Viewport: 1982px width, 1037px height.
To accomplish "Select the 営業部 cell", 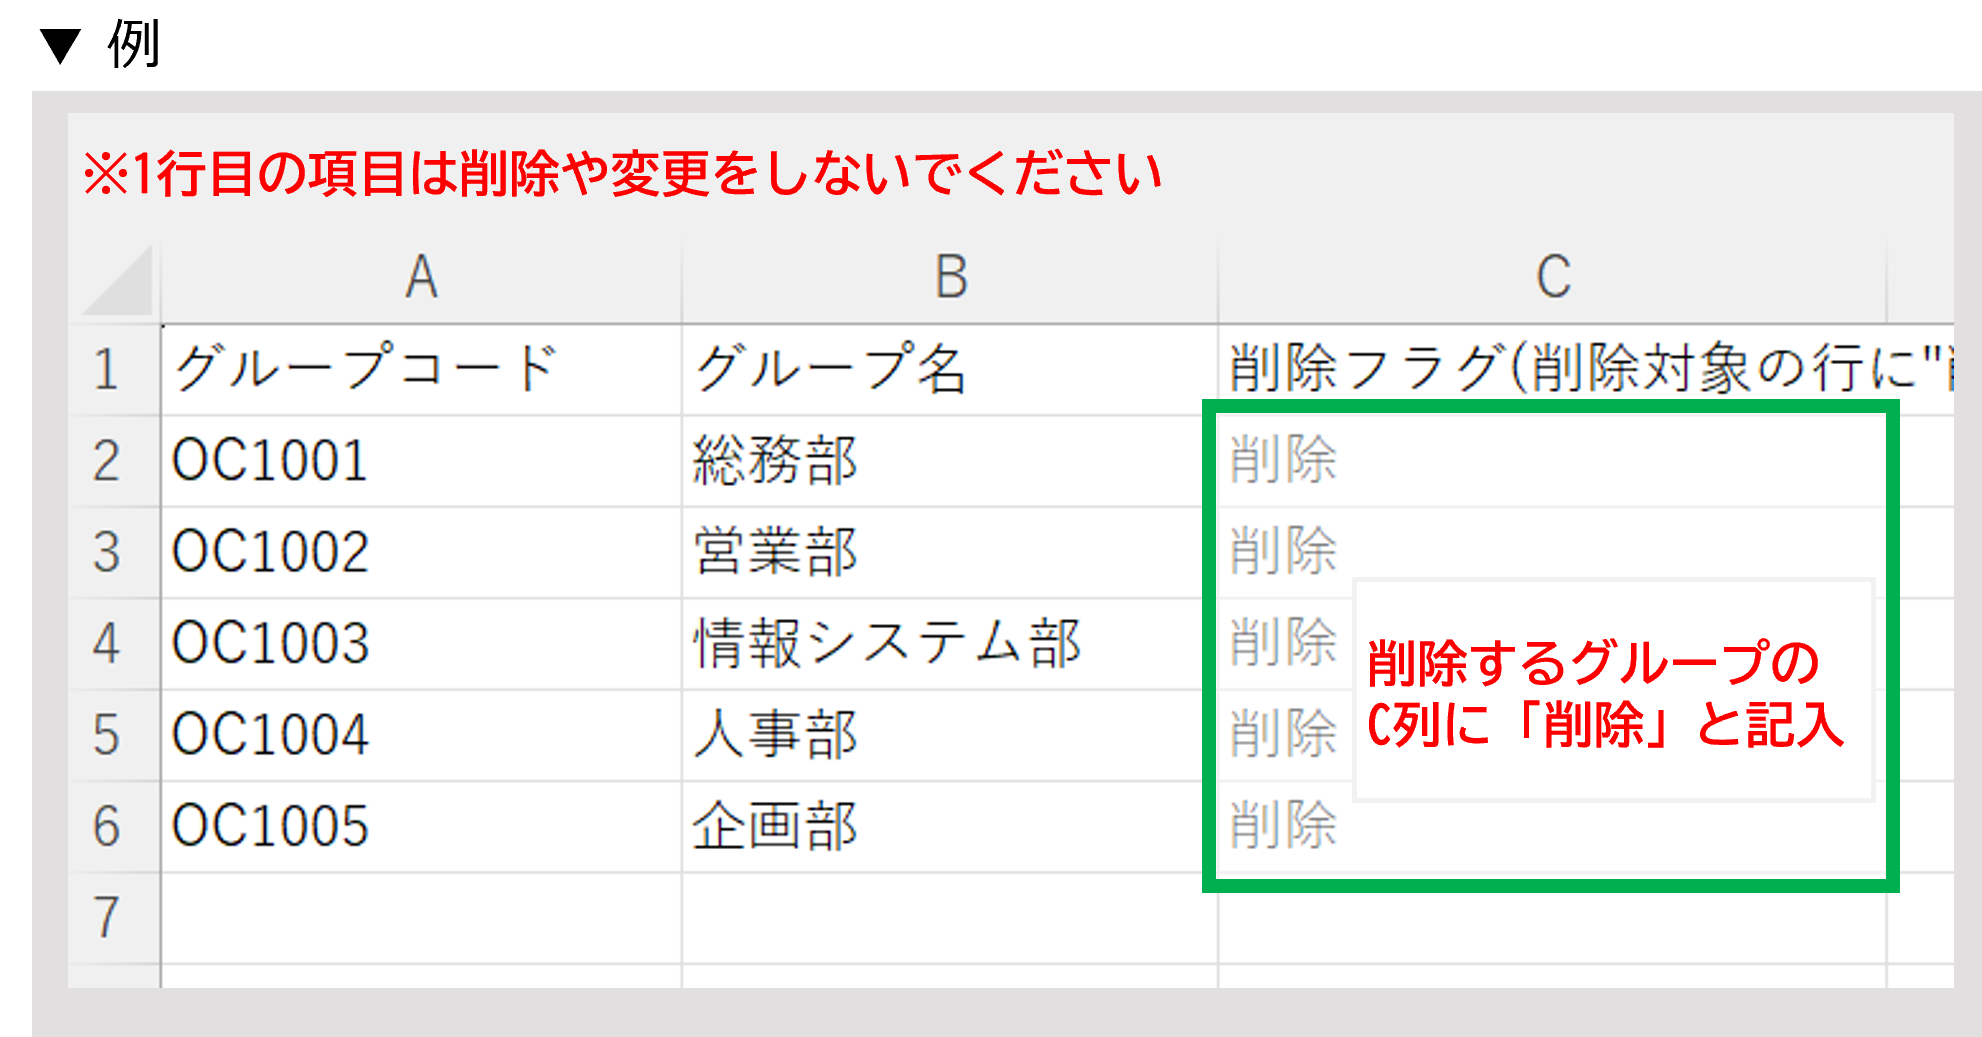I will pyautogui.click(x=948, y=553).
